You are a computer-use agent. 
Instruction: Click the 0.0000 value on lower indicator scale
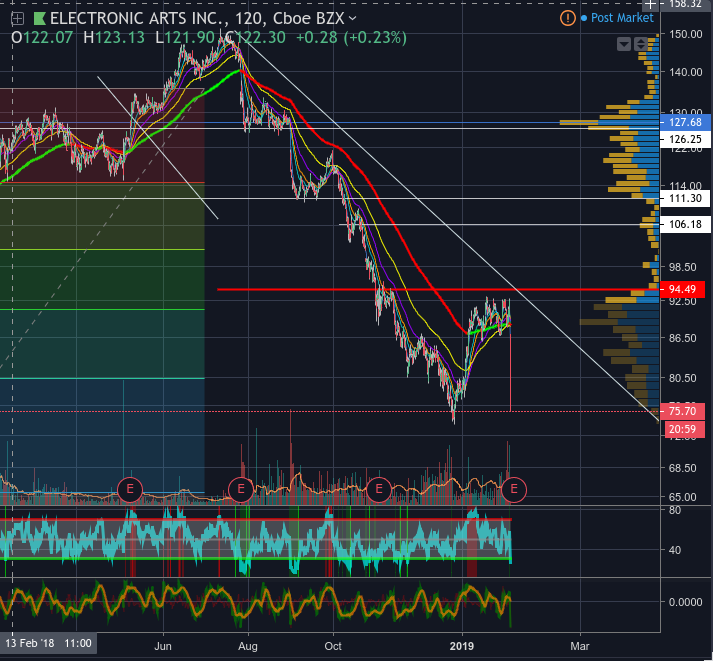click(685, 602)
